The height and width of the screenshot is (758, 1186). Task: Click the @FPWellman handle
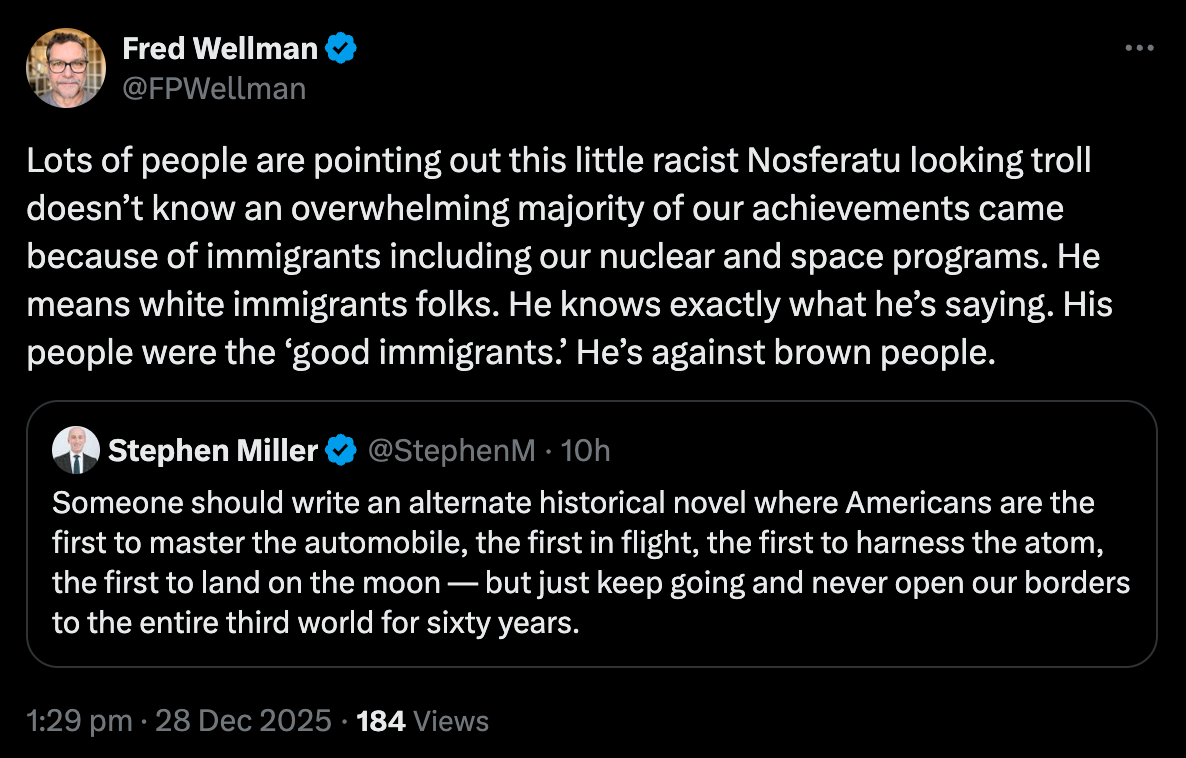(214, 89)
